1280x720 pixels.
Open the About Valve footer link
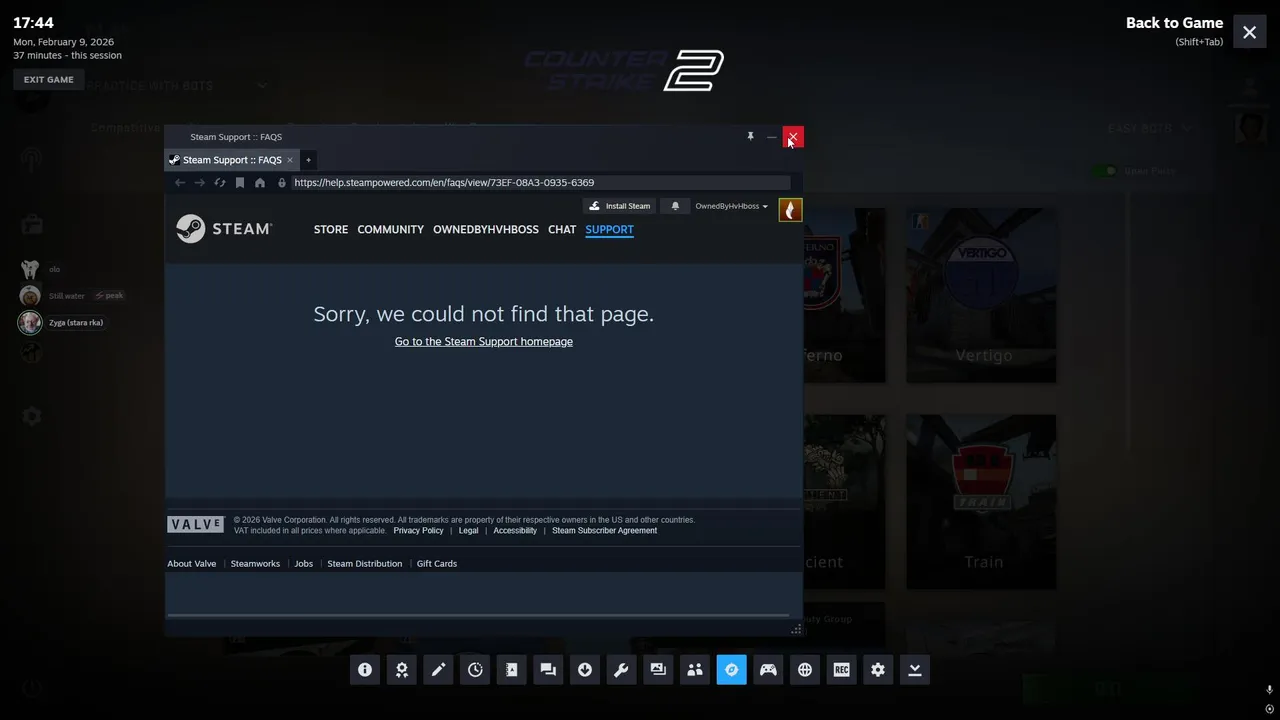(x=192, y=564)
